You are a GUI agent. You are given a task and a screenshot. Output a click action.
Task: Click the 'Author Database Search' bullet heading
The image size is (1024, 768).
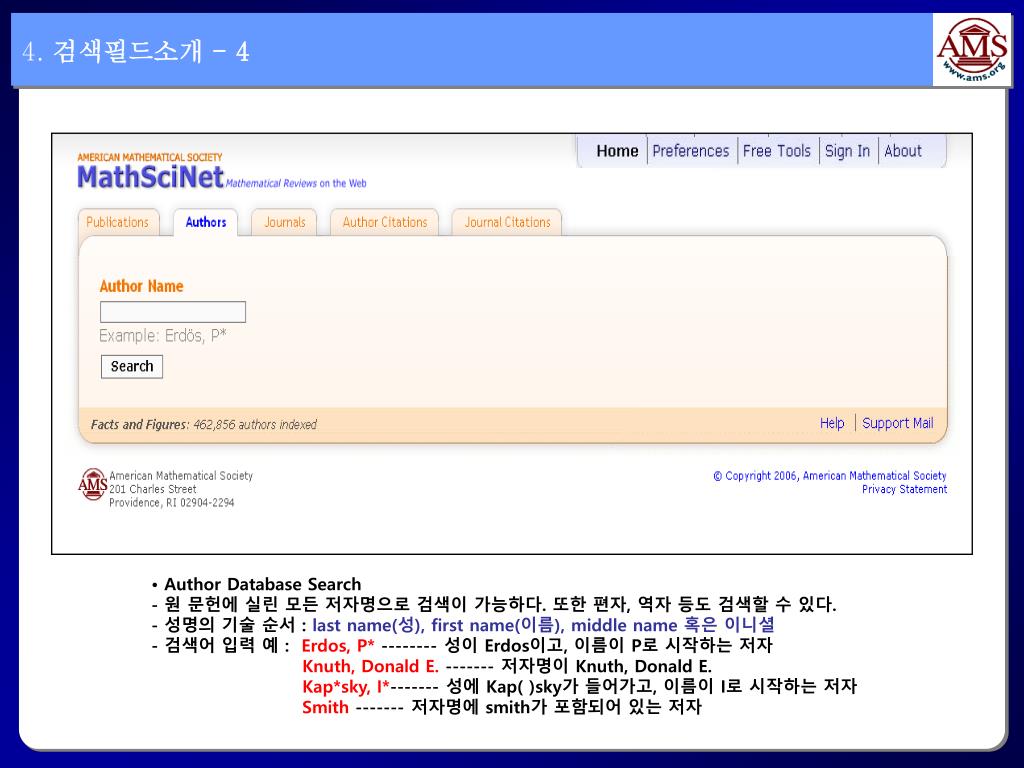pyautogui.click(x=263, y=584)
